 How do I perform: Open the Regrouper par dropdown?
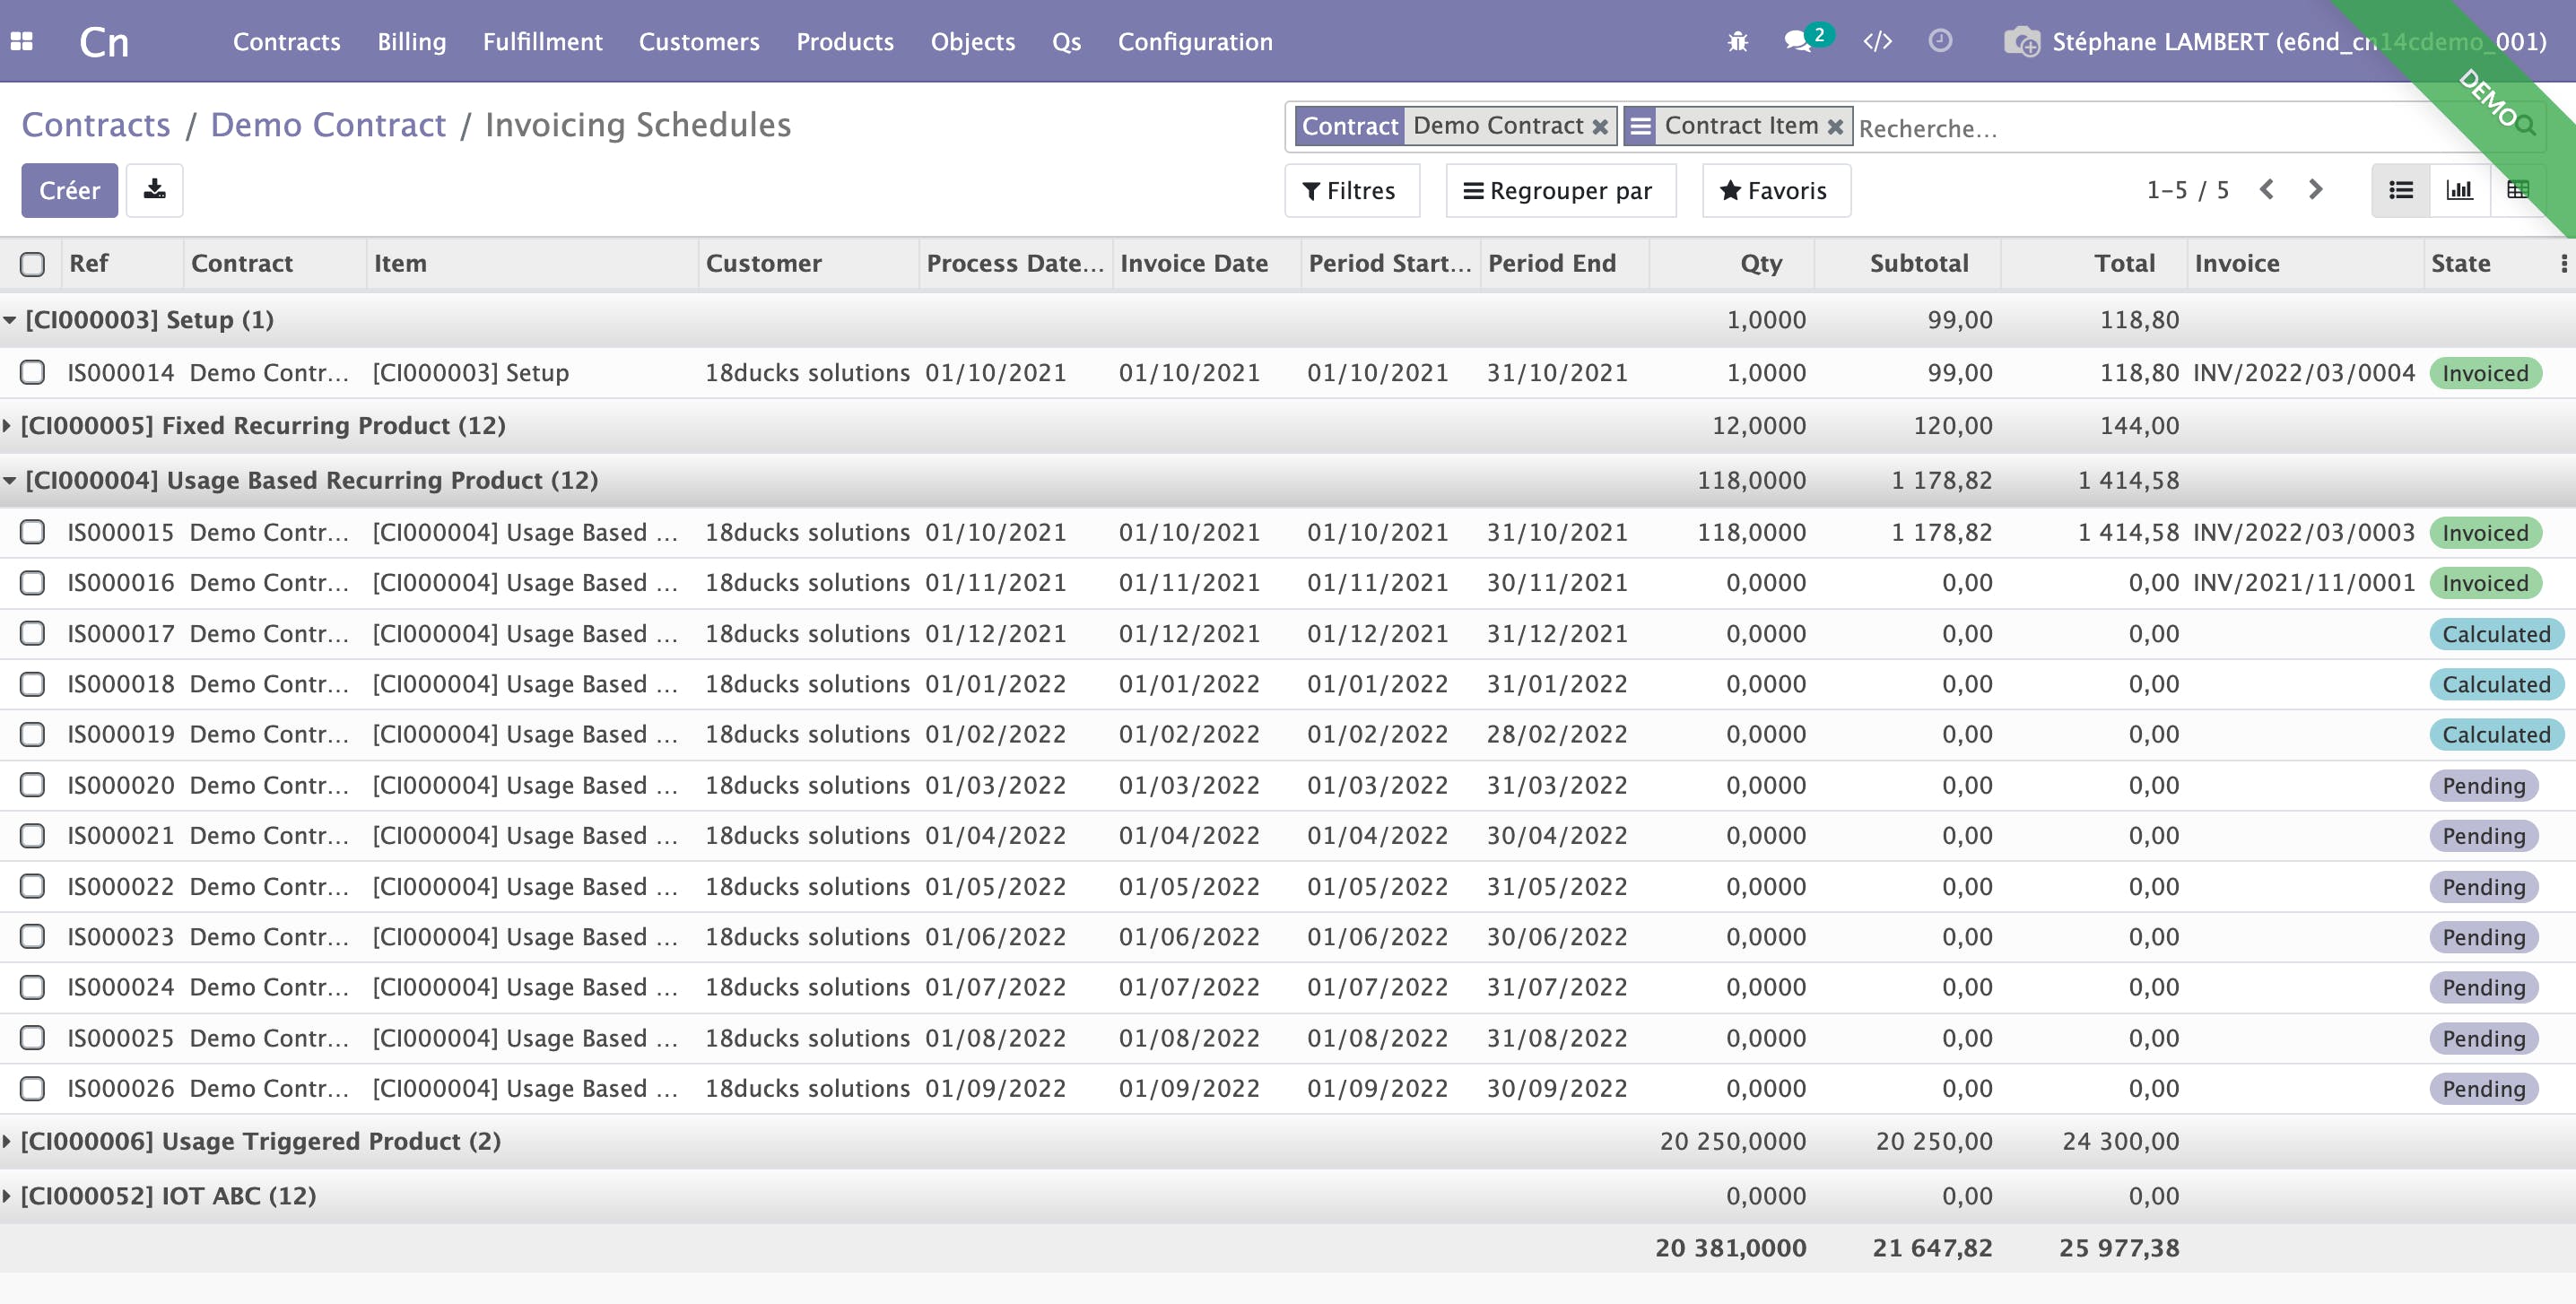pyautogui.click(x=1560, y=190)
